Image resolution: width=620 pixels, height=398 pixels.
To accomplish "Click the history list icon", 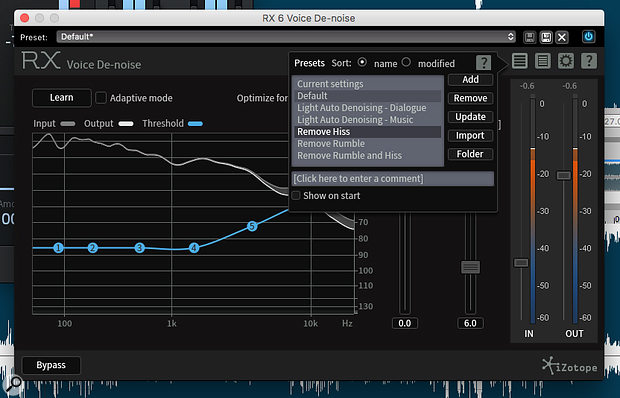I will pyautogui.click(x=542, y=61).
